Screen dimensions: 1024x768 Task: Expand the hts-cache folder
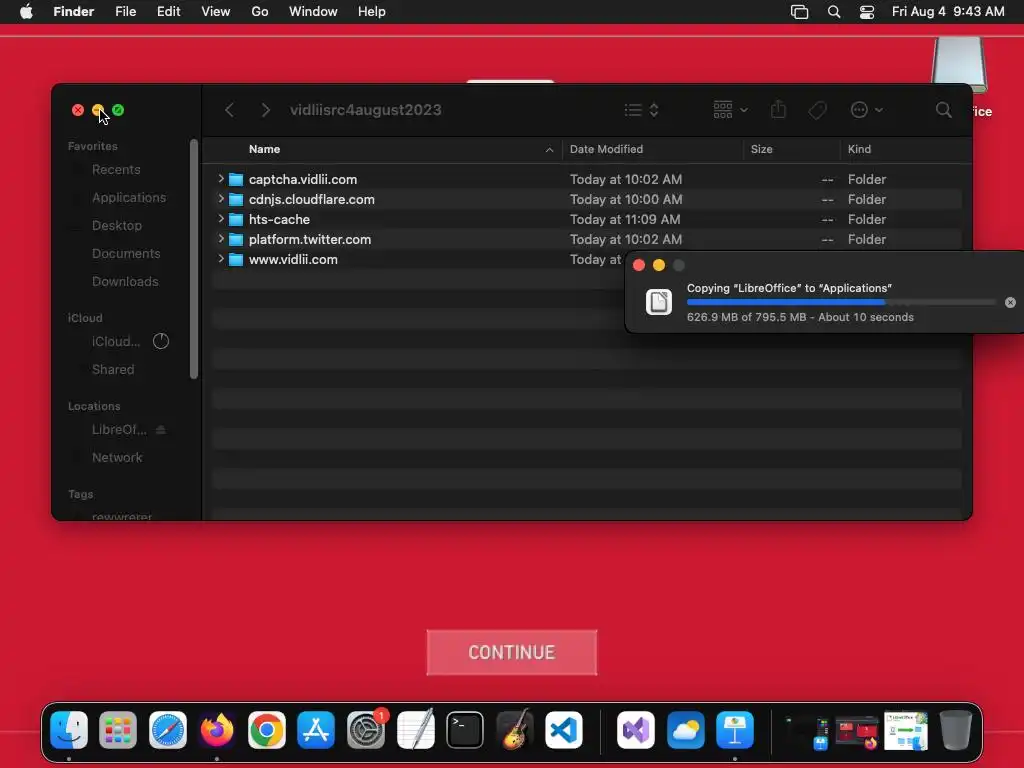coord(221,219)
